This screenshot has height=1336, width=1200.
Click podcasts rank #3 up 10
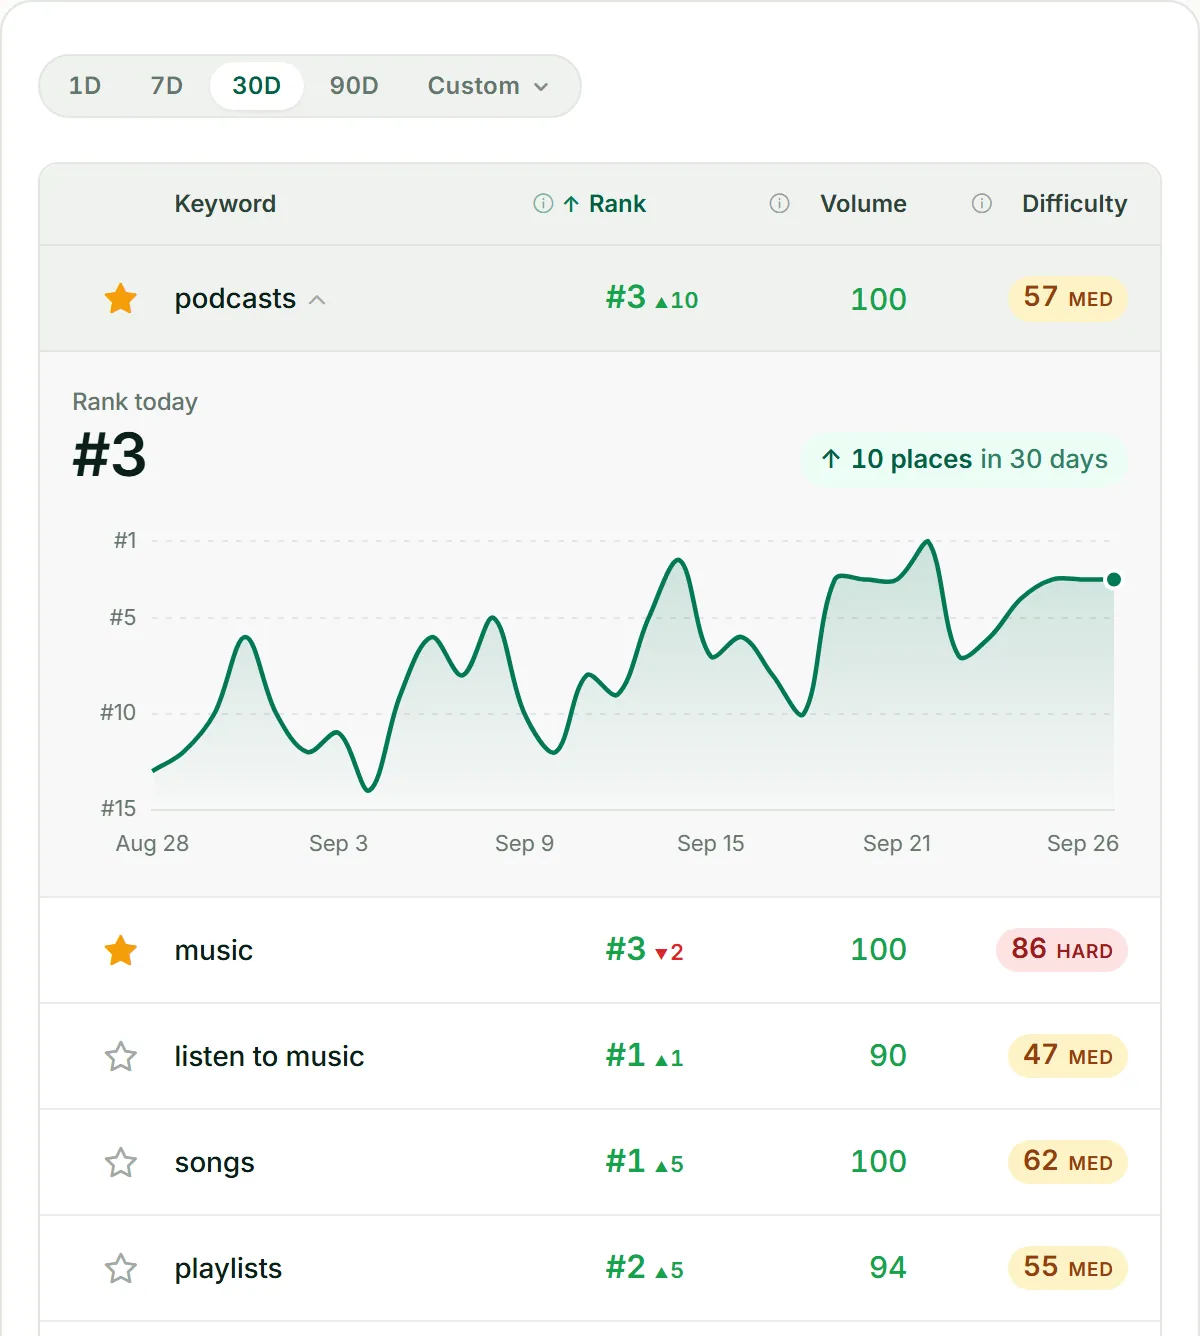coord(652,298)
